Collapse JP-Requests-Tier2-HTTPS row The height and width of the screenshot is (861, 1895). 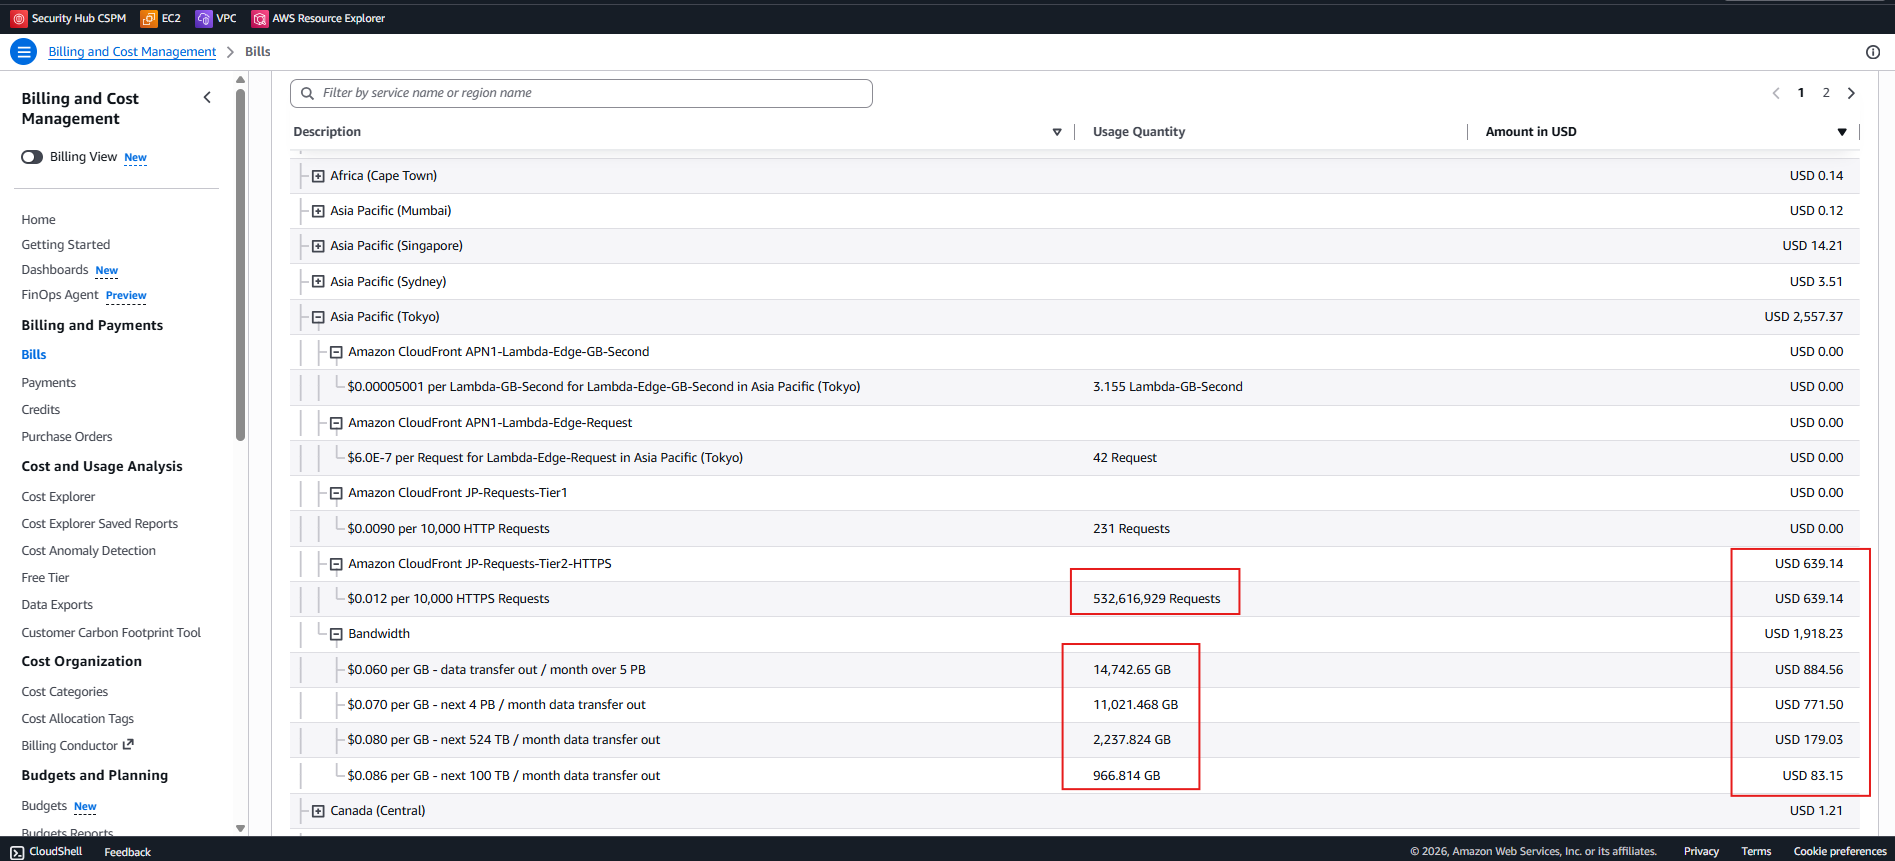coord(336,564)
